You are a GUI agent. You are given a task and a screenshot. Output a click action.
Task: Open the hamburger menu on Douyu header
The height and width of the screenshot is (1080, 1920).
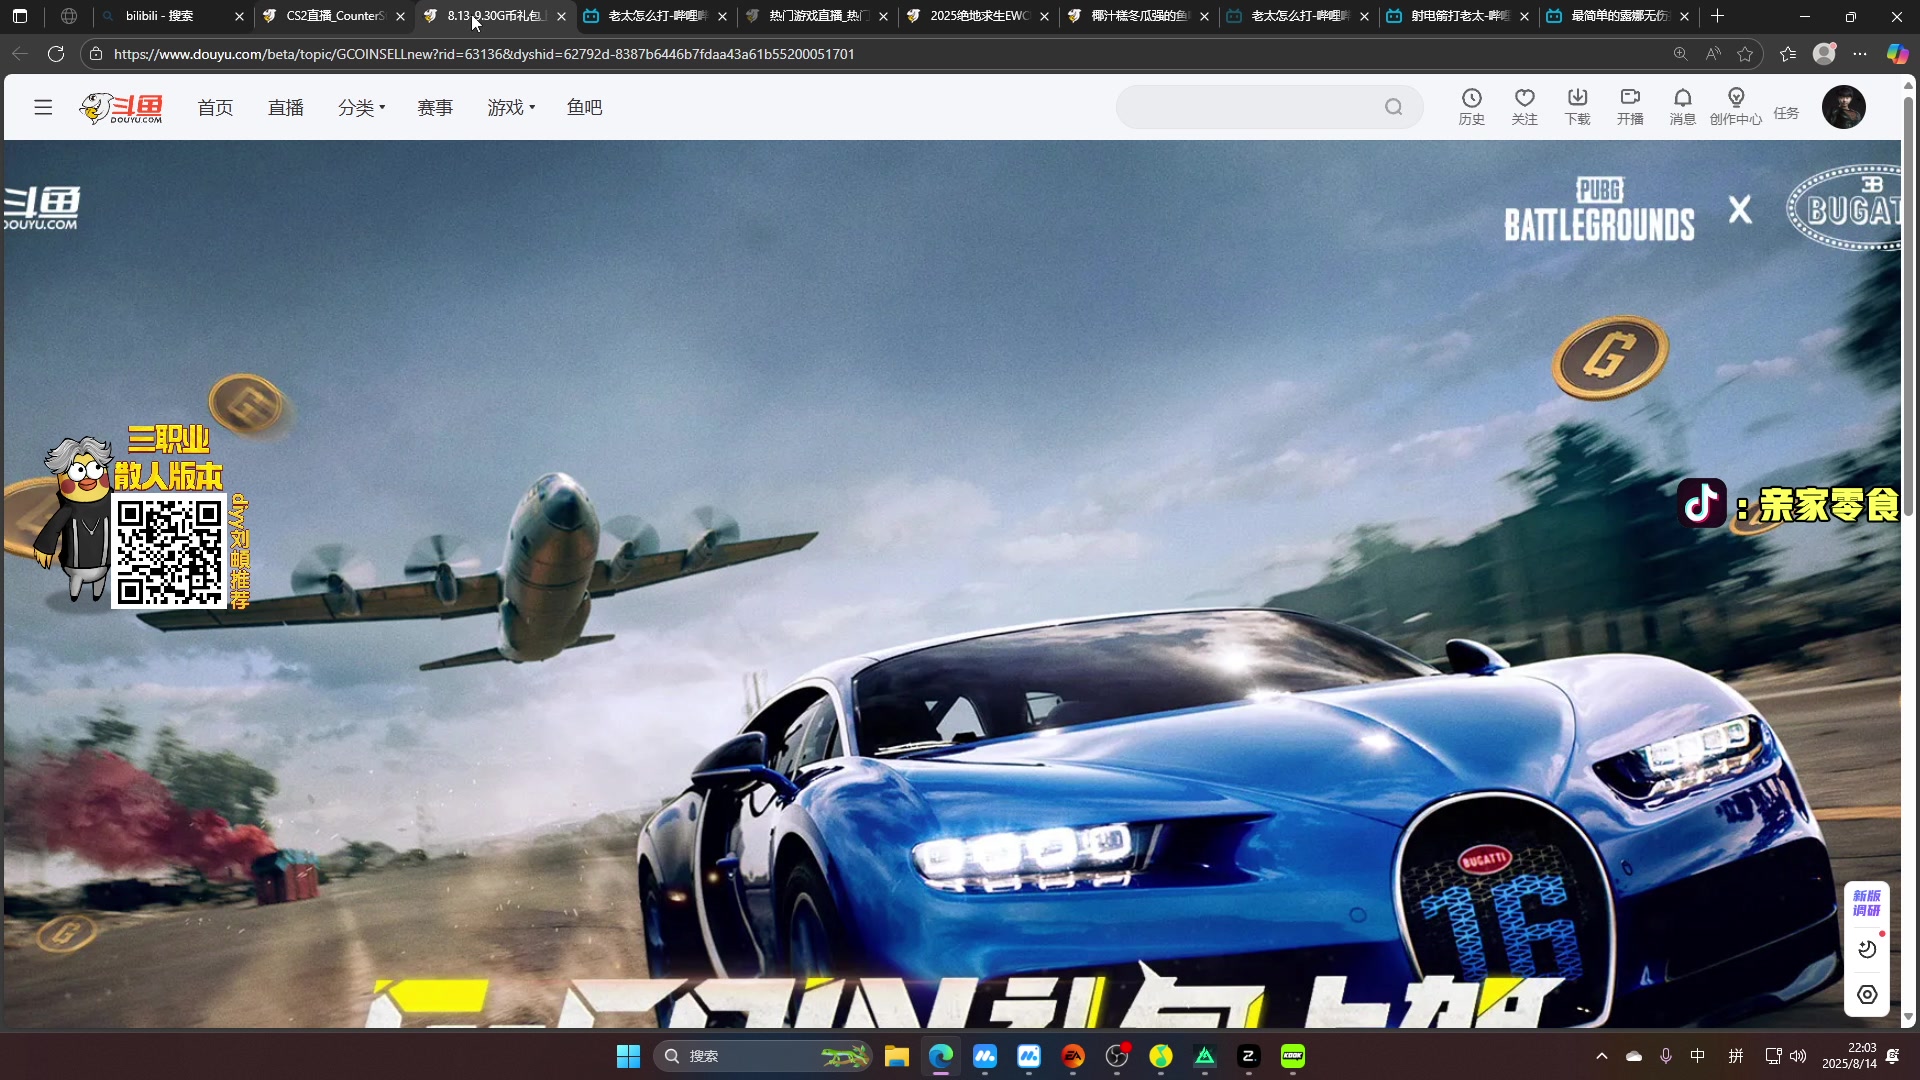pos(43,107)
